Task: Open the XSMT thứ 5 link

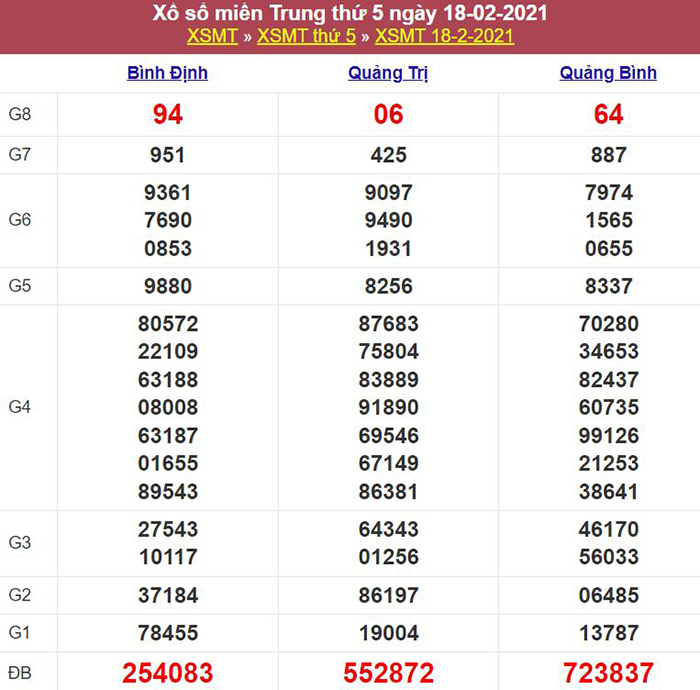Action: point(306,36)
